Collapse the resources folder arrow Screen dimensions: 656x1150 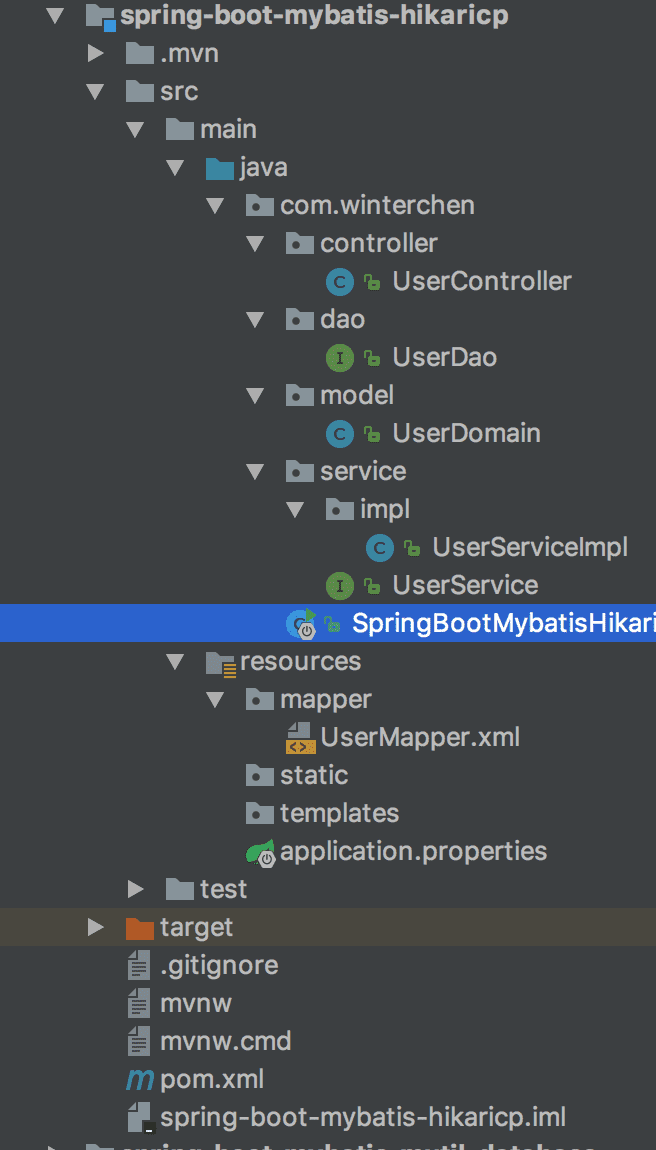tap(176, 662)
